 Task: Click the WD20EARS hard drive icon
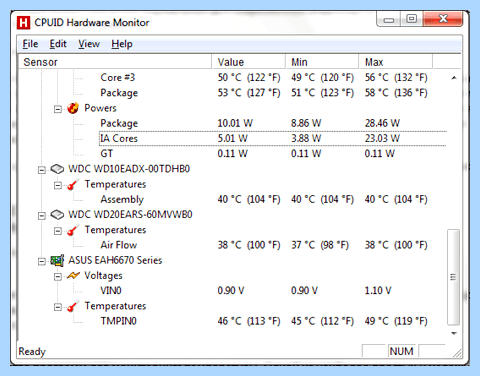pyautogui.click(x=57, y=215)
